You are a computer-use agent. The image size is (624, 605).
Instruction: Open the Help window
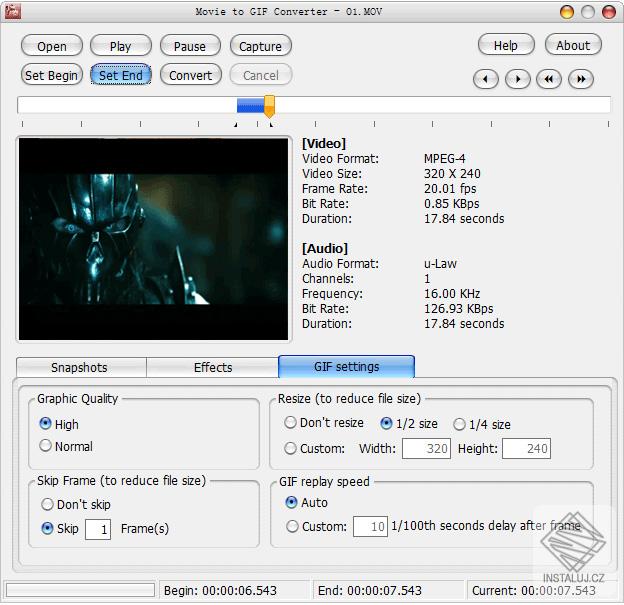tap(506, 45)
